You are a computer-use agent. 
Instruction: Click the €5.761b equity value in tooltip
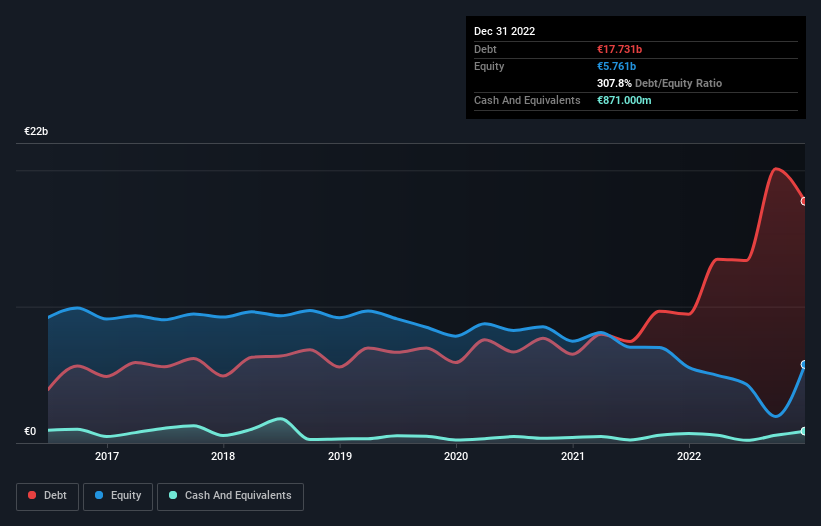[616, 66]
